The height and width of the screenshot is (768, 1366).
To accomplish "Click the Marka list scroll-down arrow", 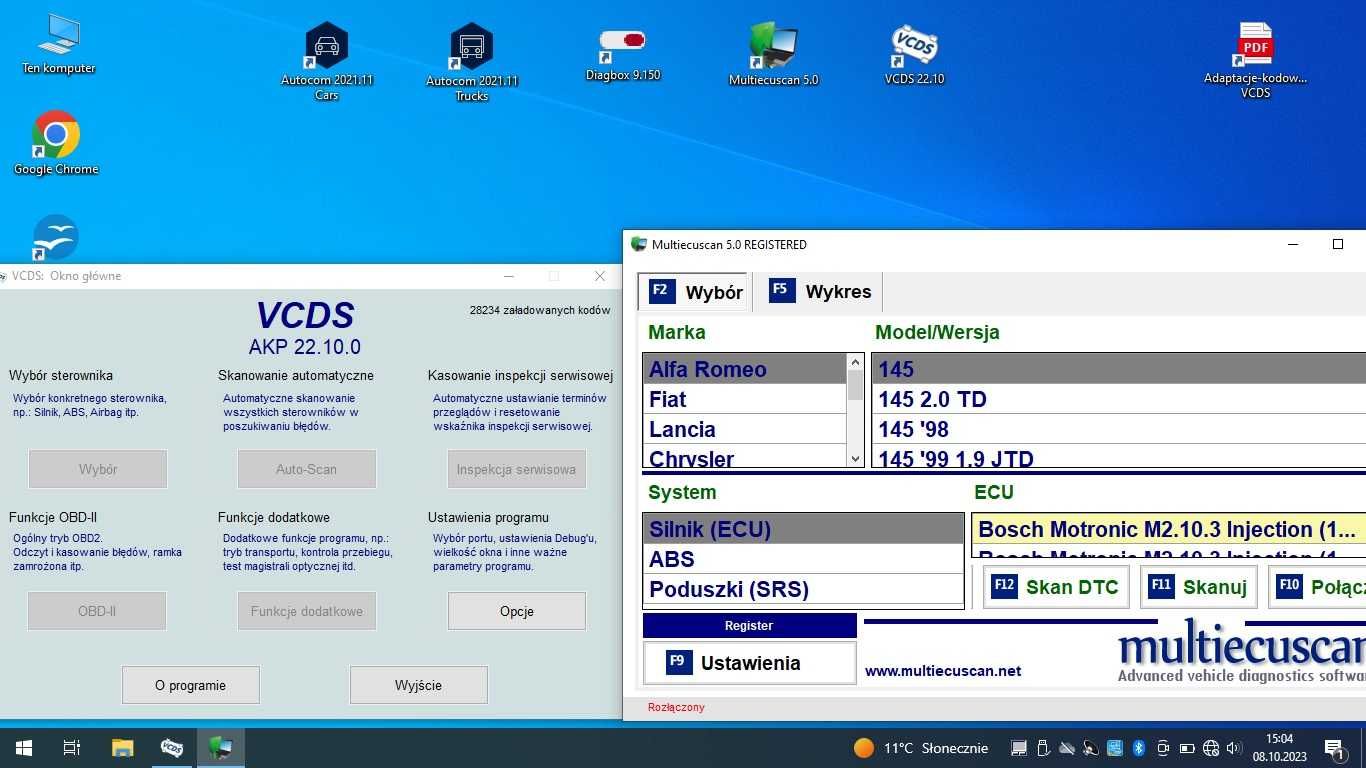I will [x=855, y=458].
